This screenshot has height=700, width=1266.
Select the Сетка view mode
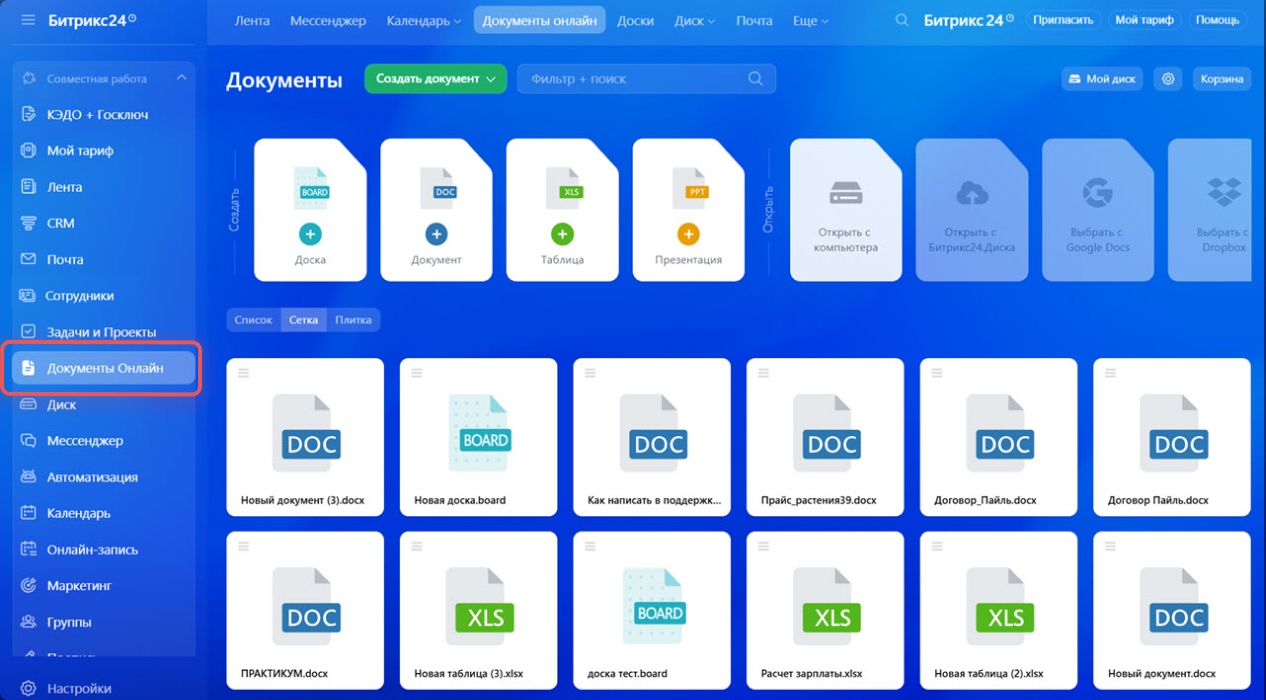coord(304,320)
